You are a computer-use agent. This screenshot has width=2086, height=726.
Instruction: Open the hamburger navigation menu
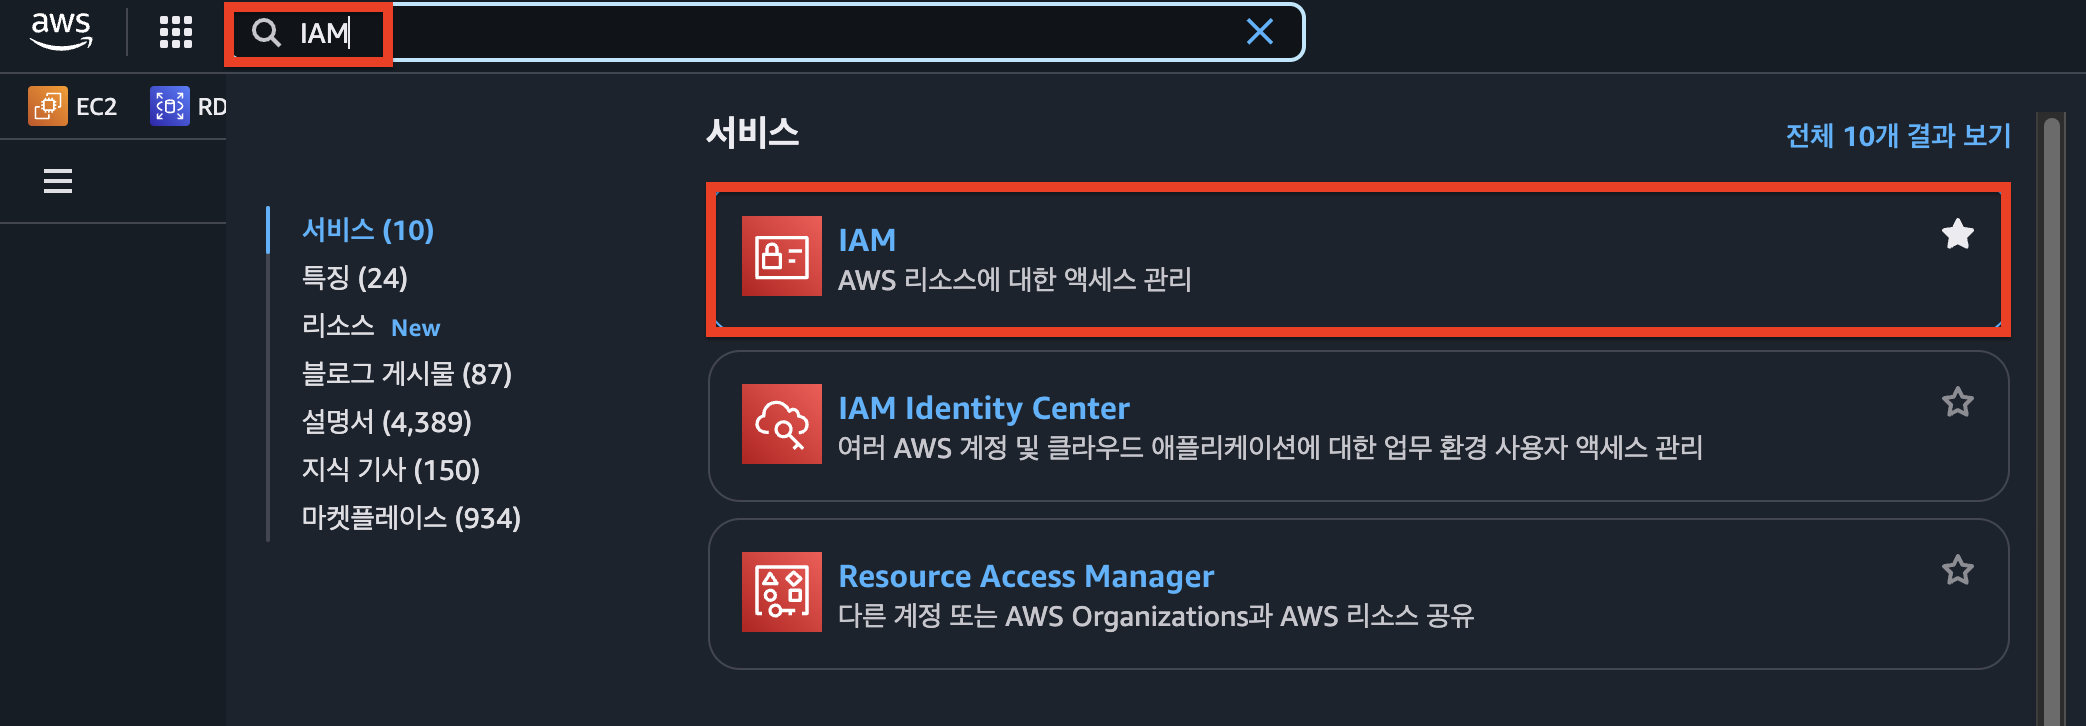pyautogui.click(x=58, y=181)
